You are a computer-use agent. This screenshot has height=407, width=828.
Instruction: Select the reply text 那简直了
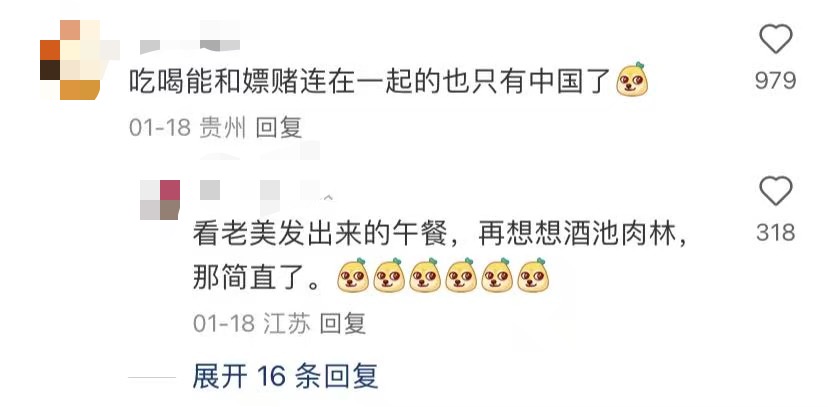pyautogui.click(x=249, y=278)
